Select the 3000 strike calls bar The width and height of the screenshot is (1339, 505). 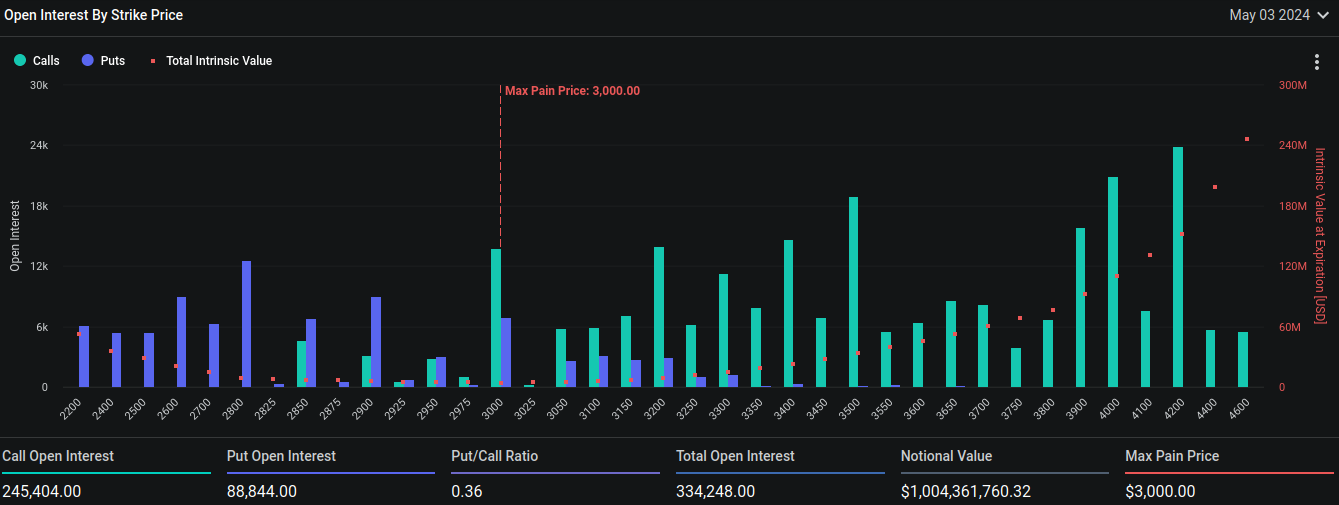496,318
